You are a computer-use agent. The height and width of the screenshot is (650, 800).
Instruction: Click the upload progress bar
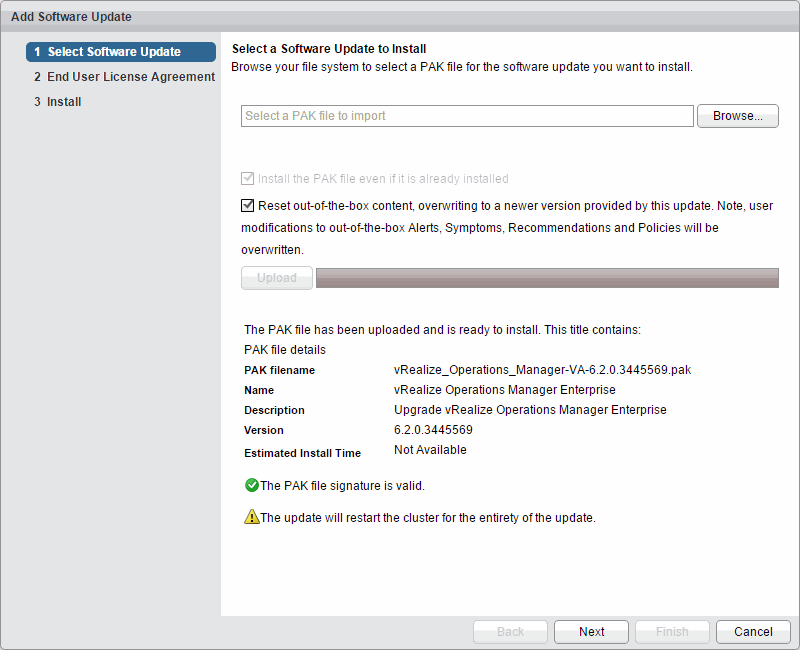coord(546,278)
